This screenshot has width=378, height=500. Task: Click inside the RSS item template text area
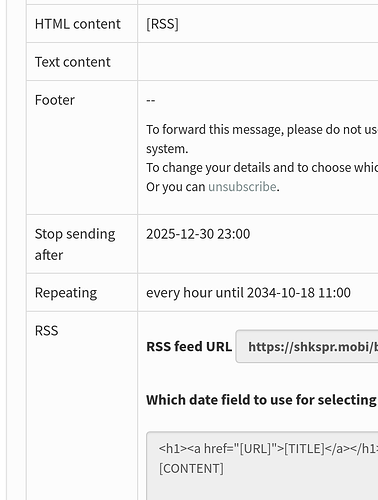[x=262, y=466]
